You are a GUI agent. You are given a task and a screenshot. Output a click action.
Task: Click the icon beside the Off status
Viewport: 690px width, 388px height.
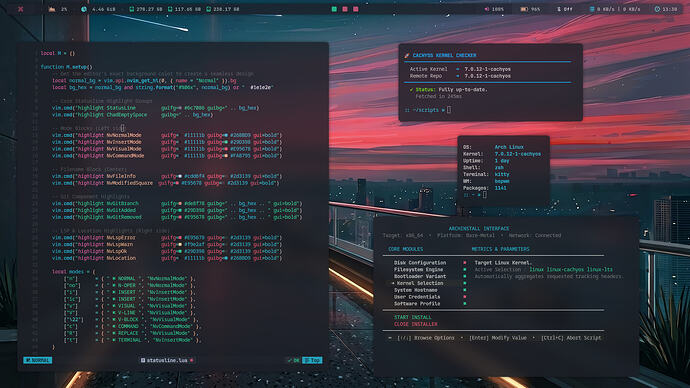point(558,9)
